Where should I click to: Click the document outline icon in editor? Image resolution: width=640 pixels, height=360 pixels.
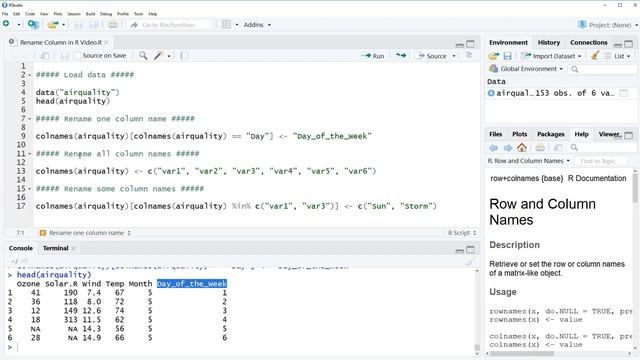point(469,56)
